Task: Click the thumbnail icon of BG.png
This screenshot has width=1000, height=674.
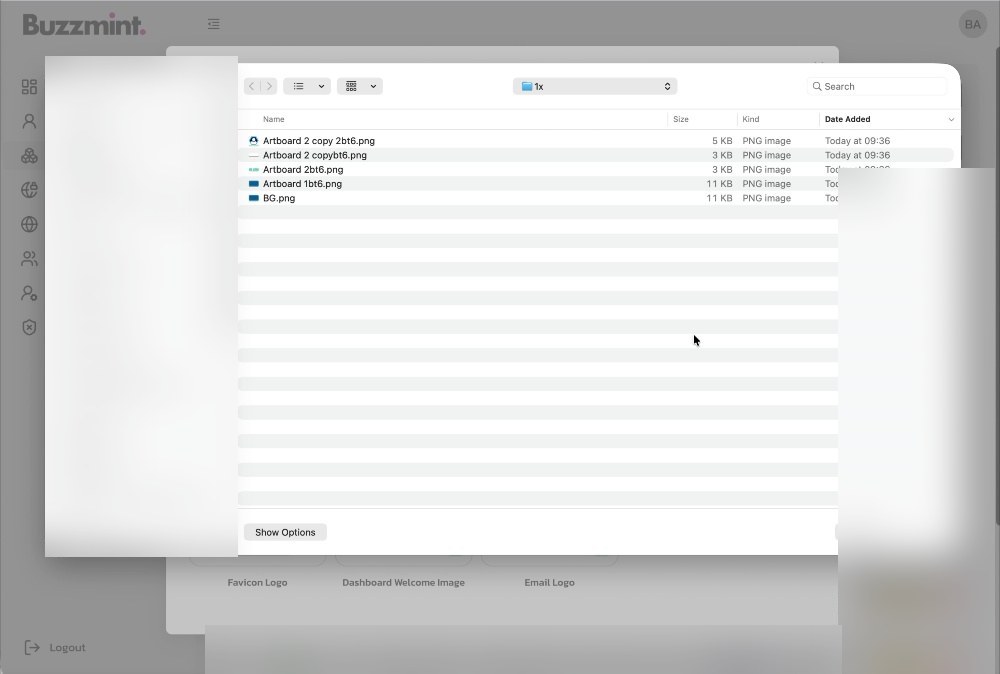Action: (253, 198)
